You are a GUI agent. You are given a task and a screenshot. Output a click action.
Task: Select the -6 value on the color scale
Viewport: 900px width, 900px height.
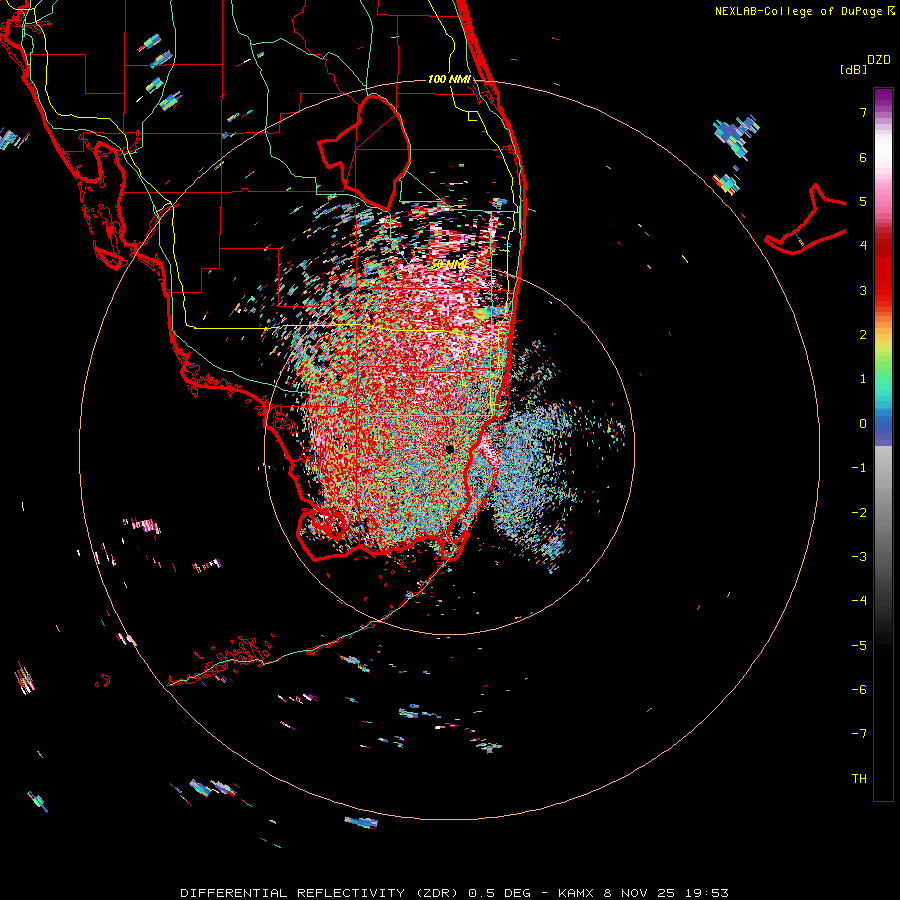[859, 690]
